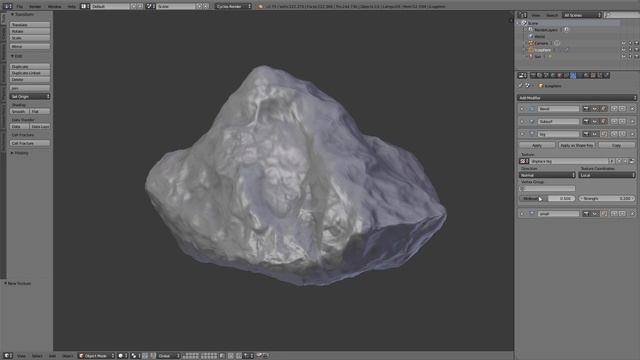Toggle Subsurf modifier edit mode display
640x360 pixels.
click(603, 121)
